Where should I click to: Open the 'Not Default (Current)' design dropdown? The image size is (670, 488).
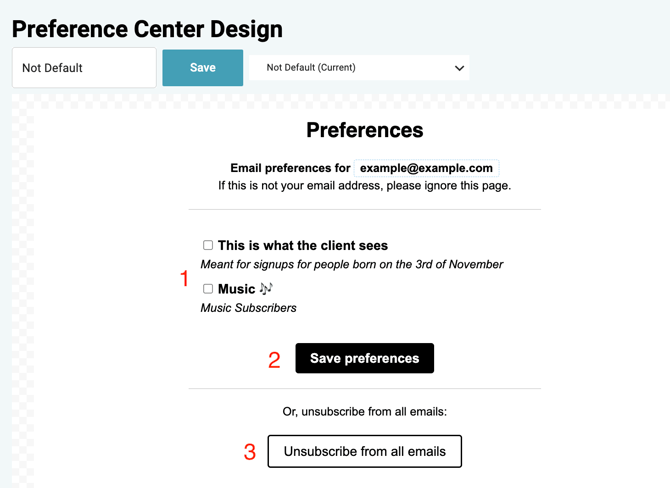pos(358,68)
